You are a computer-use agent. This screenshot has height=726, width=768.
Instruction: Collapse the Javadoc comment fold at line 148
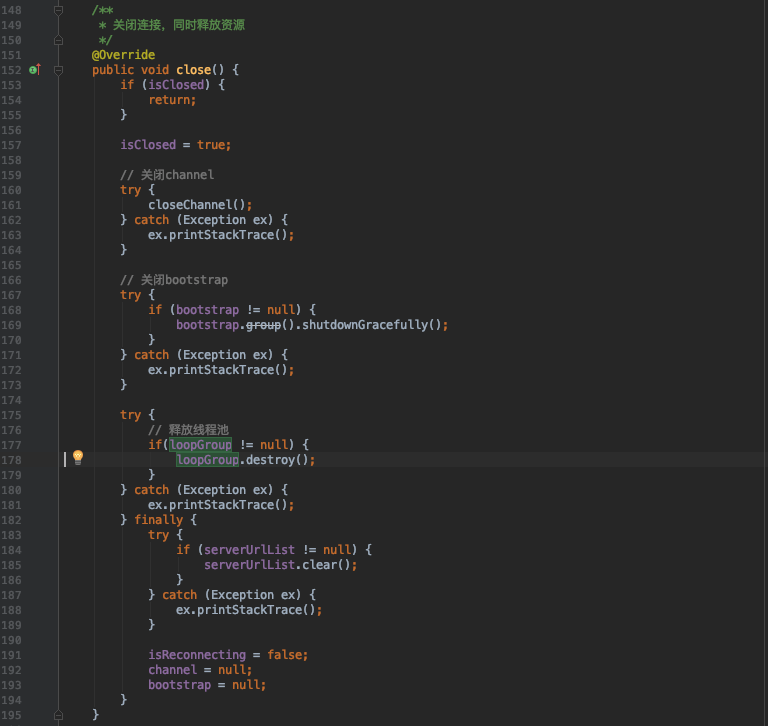[58, 10]
